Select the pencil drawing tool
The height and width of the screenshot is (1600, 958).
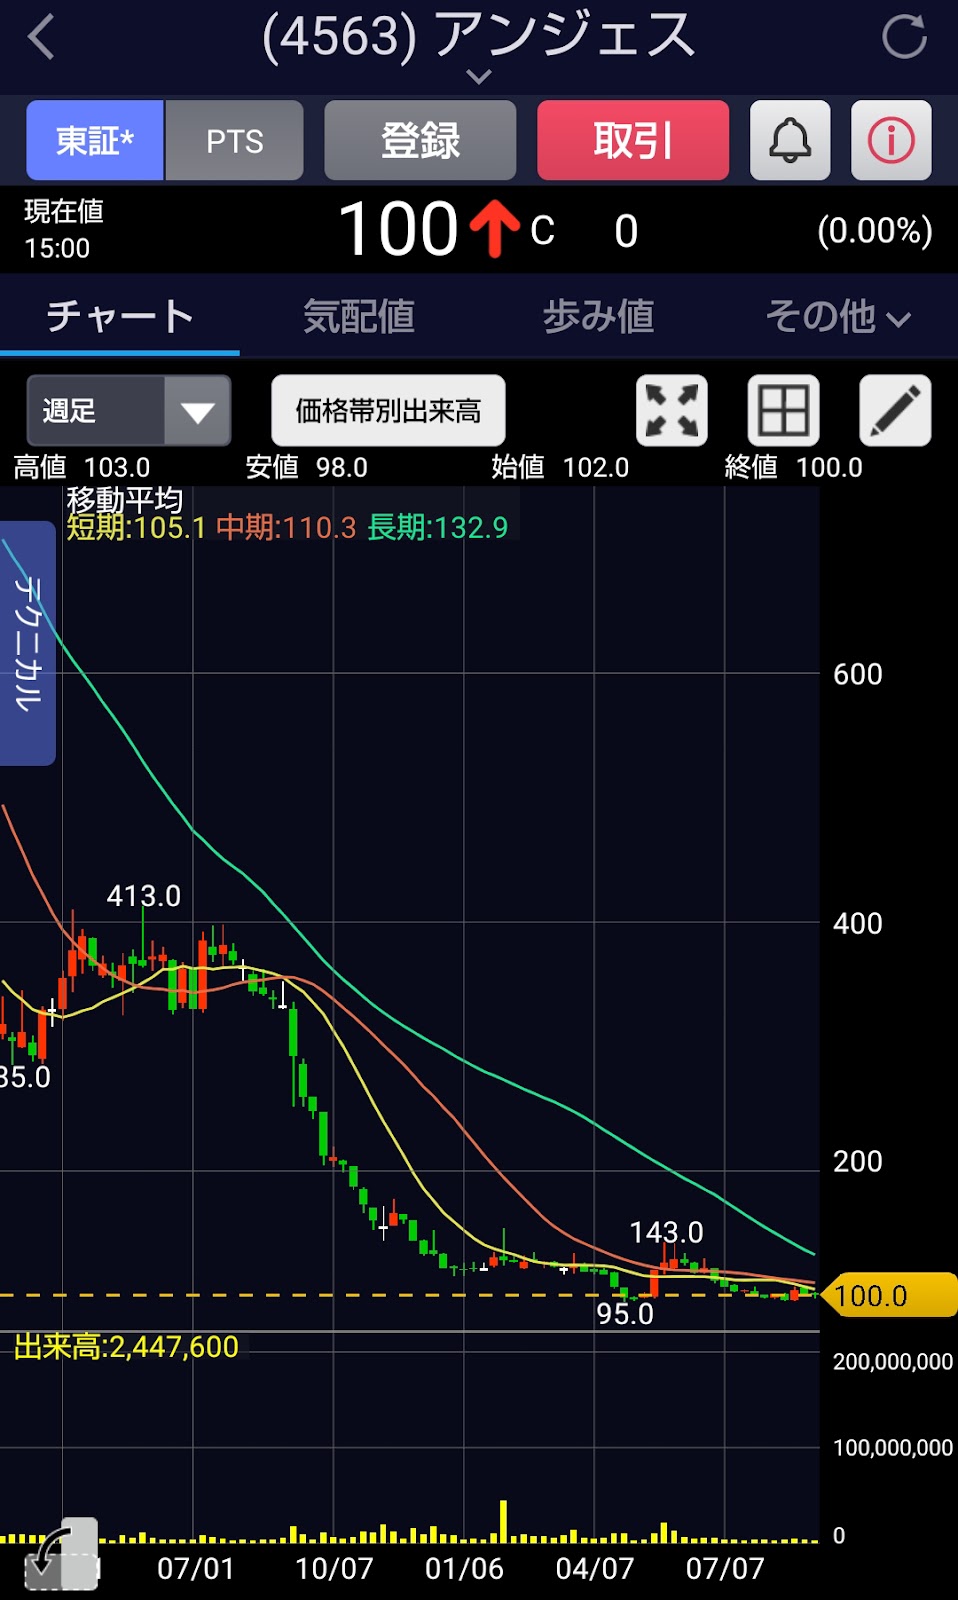pyautogui.click(x=895, y=410)
